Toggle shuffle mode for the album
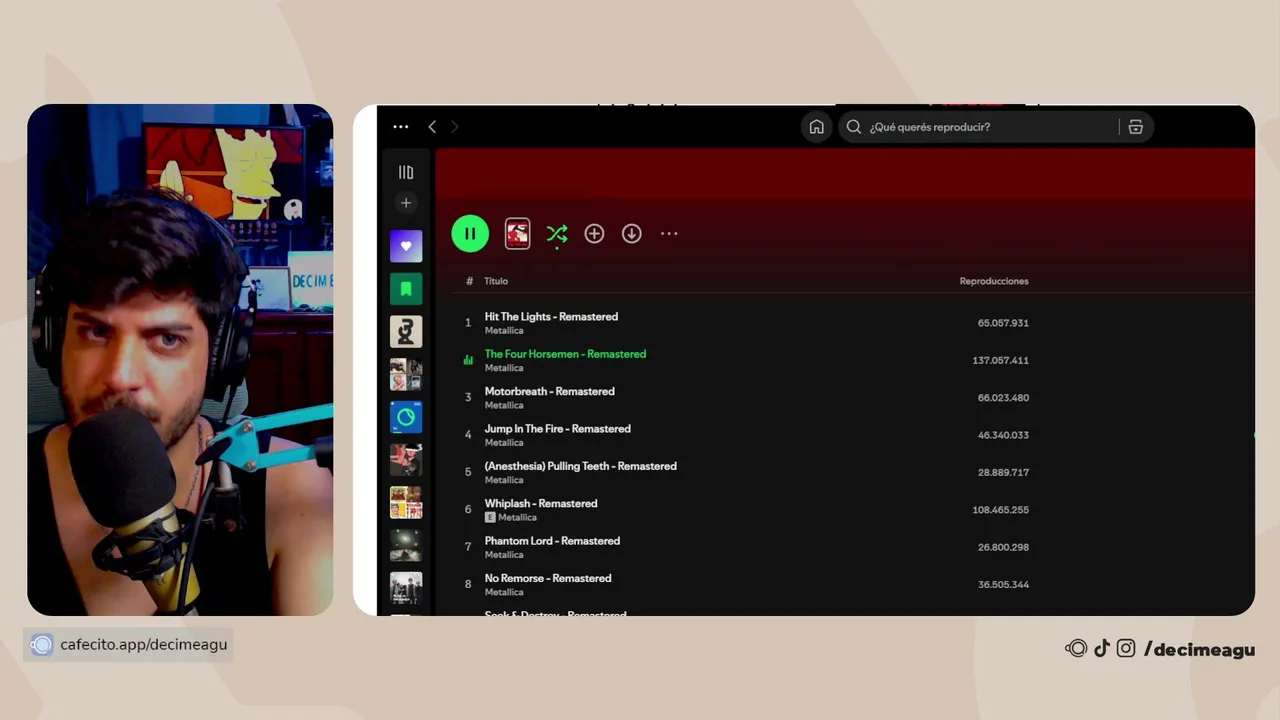Screen dimensions: 1280x720 coord(557,233)
